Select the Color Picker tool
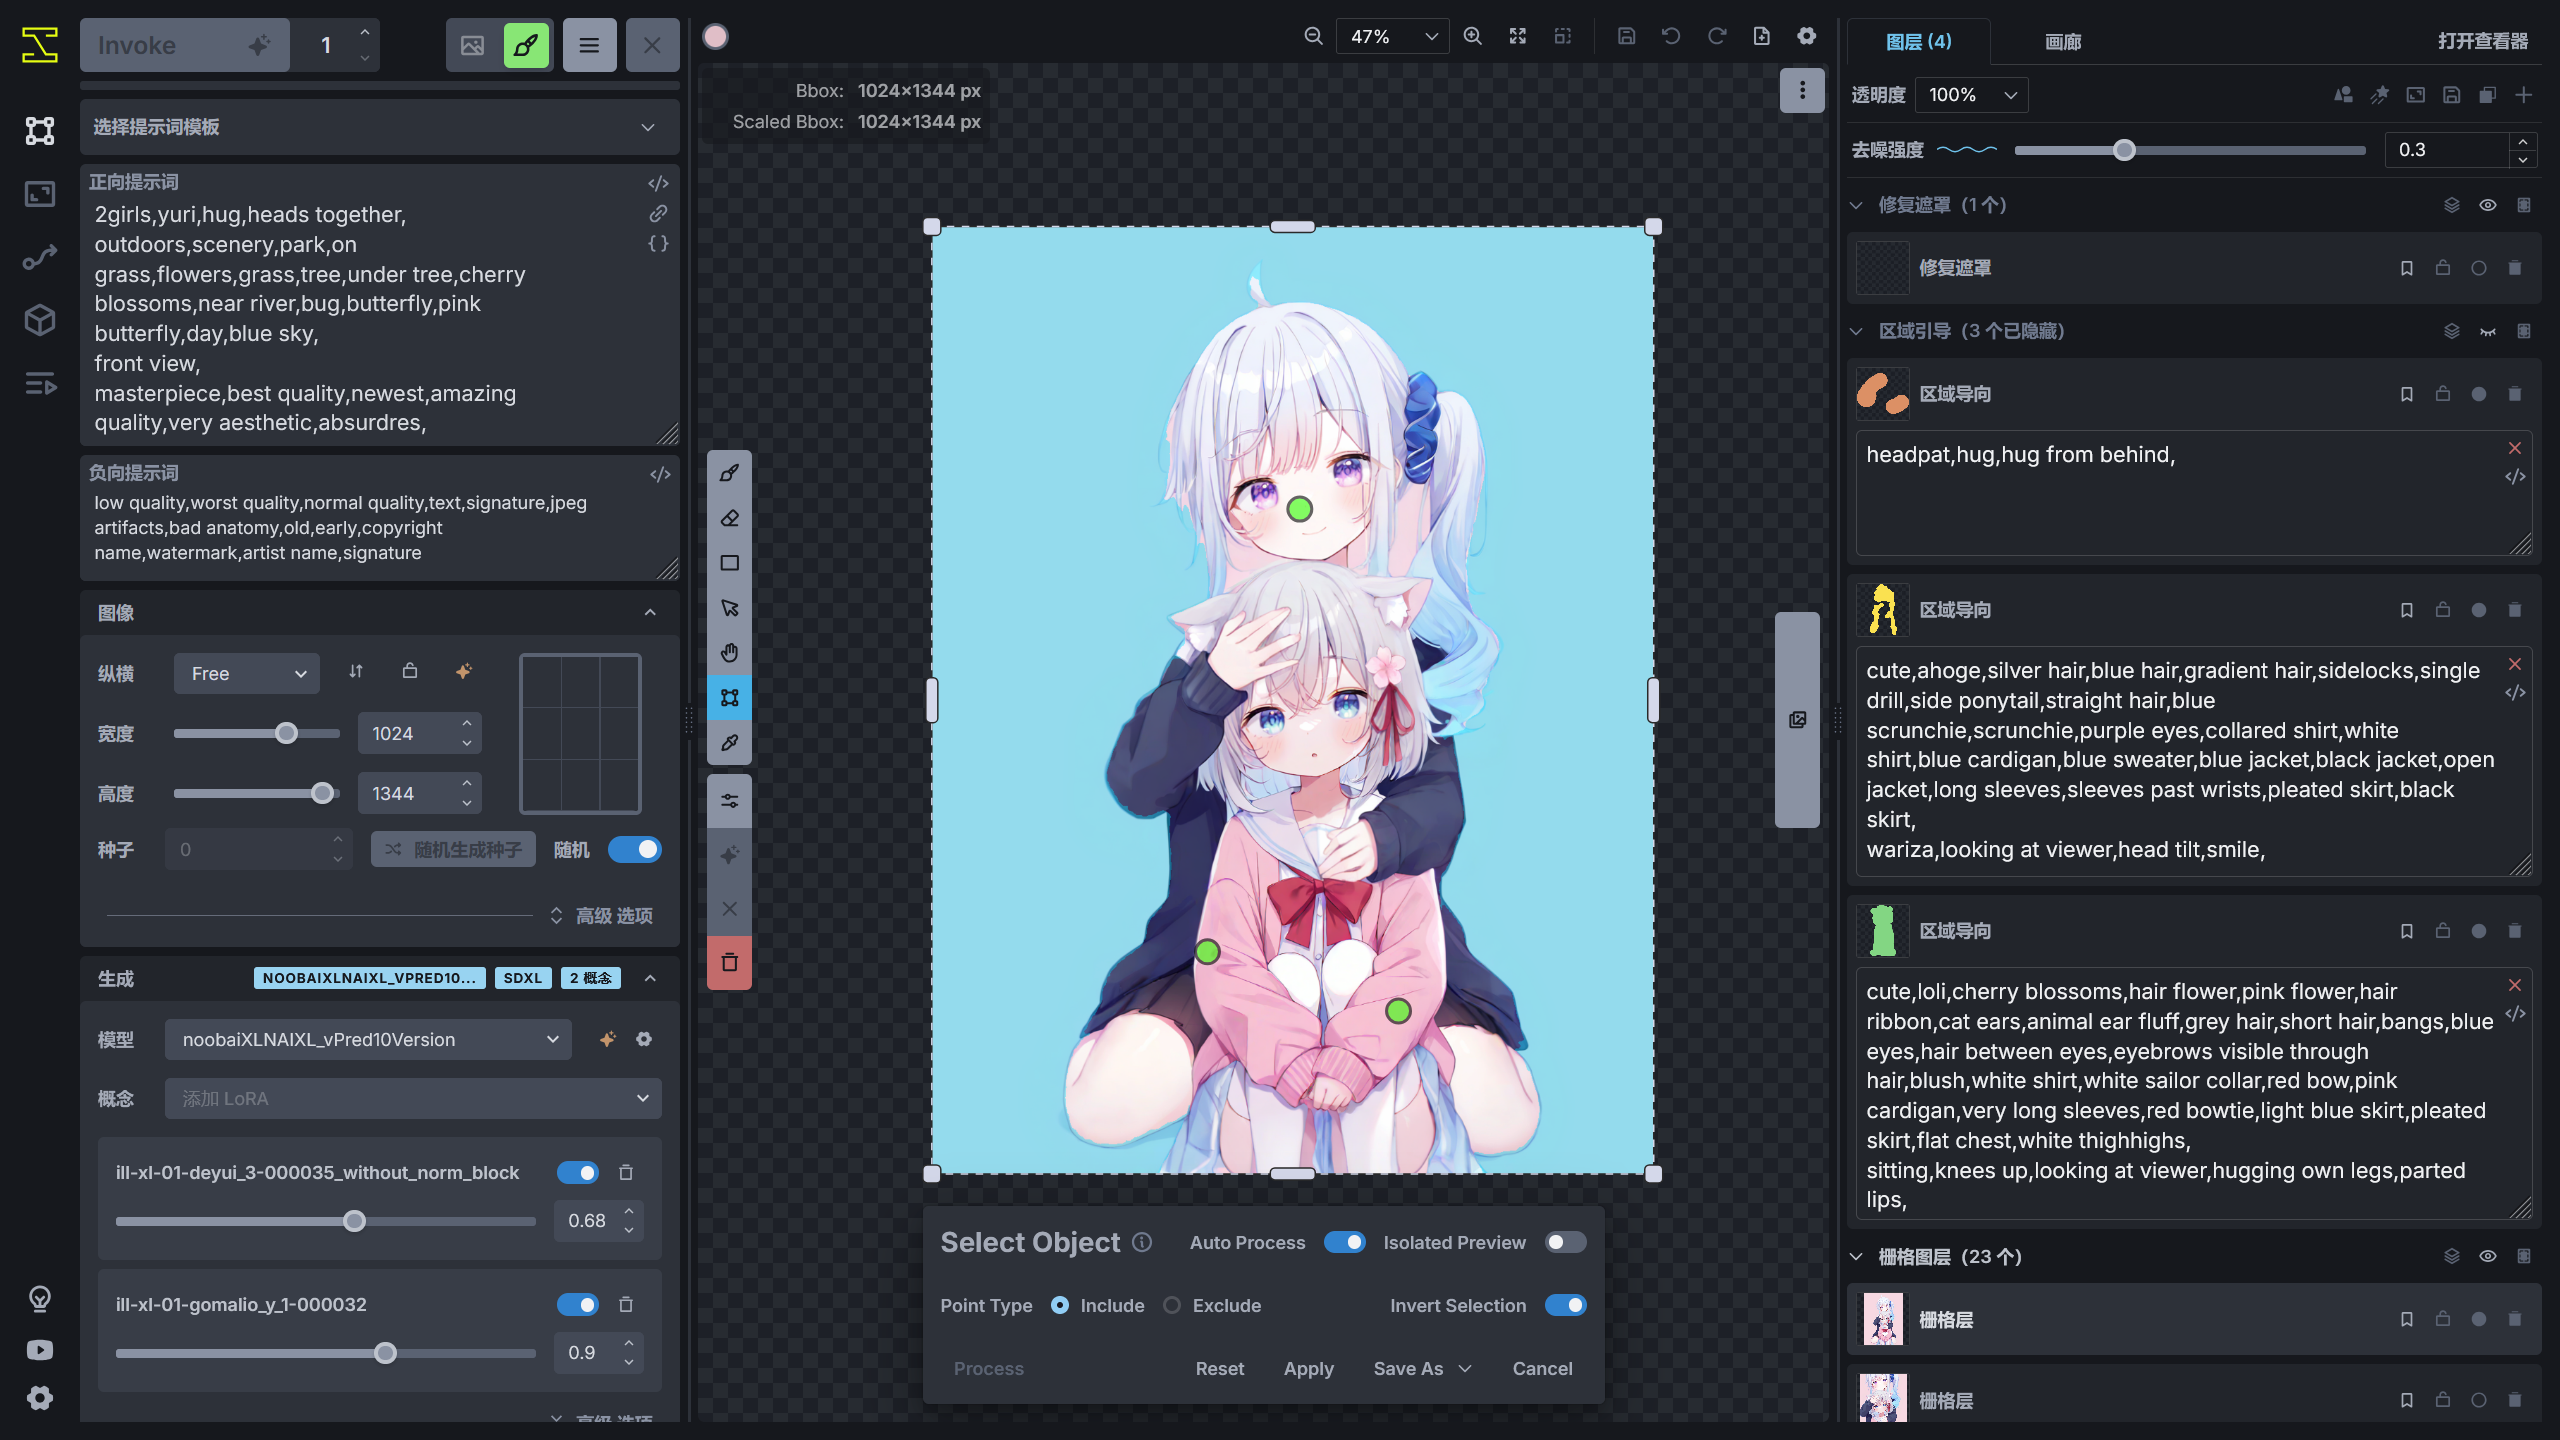Viewport: 2560px width, 1440px height. (x=729, y=743)
